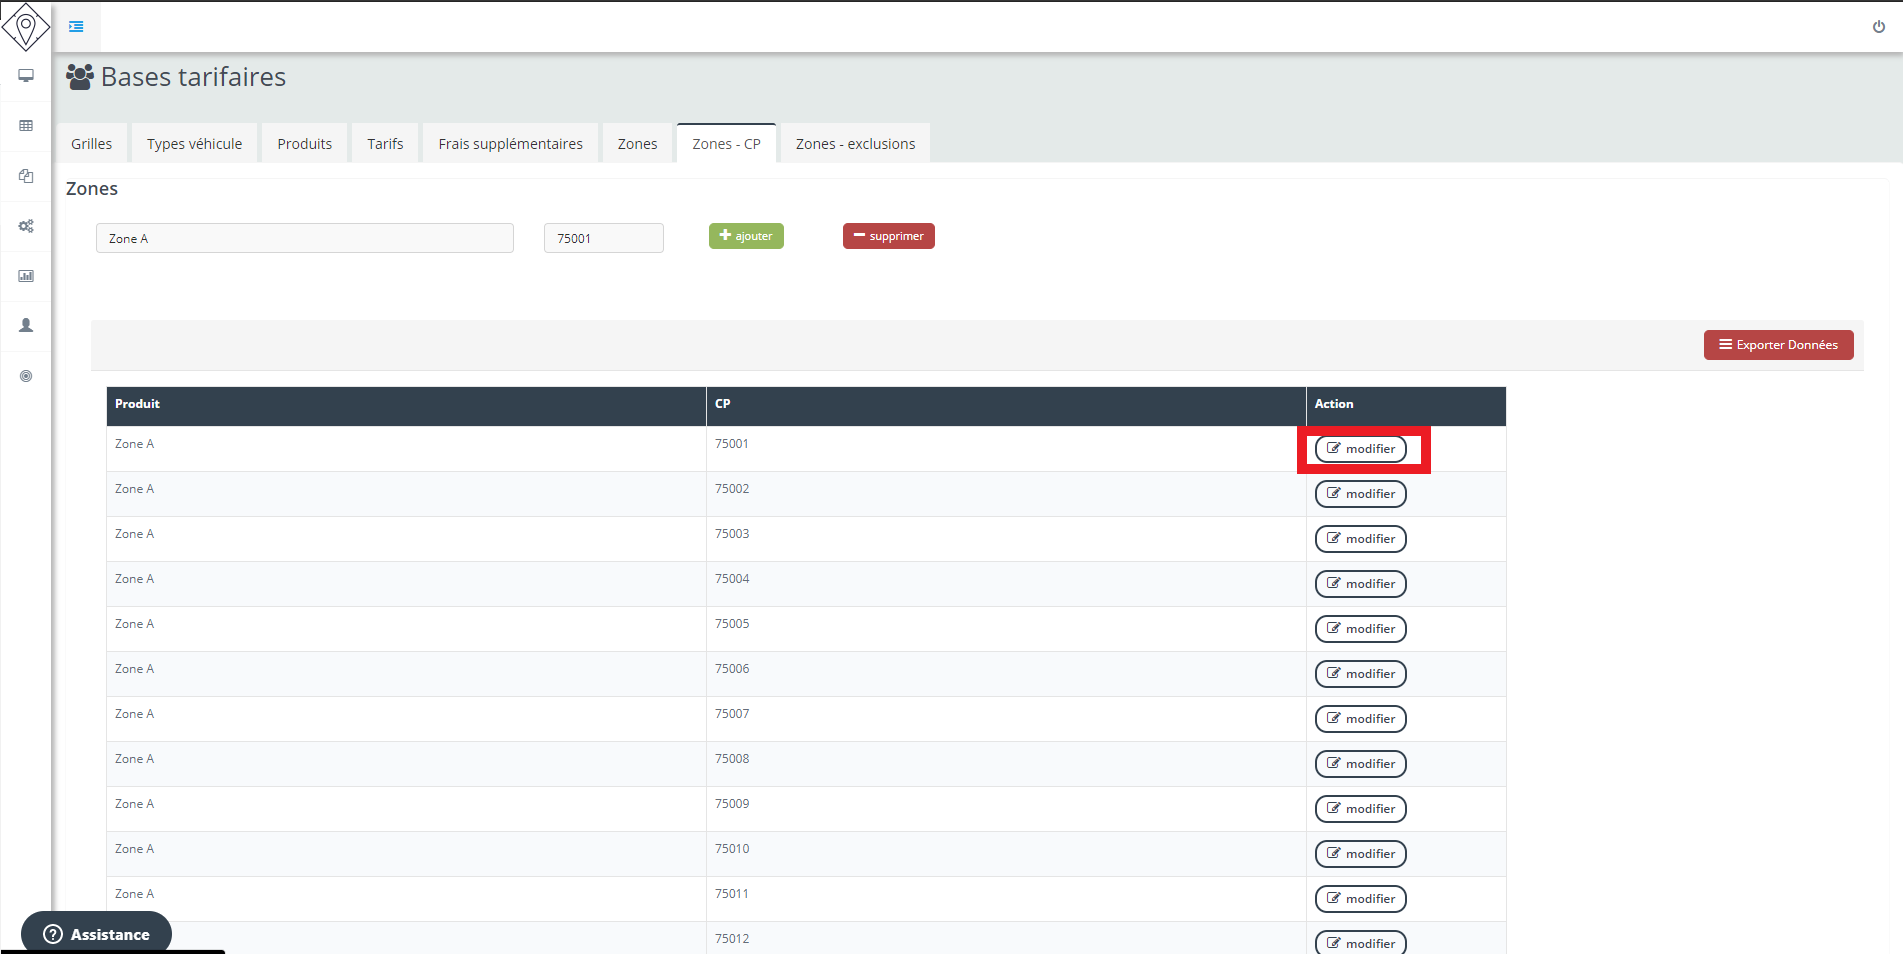This screenshot has width=1903, height=954.
Task: Click the user profile sidebar icon
Action: pos(26,326)
